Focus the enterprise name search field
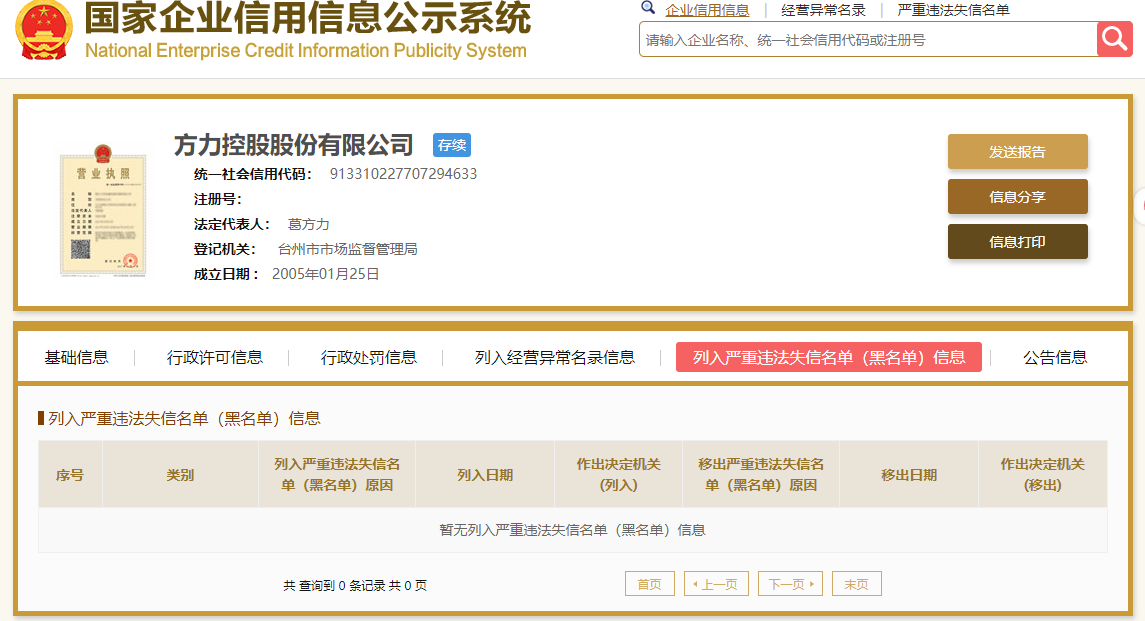 [868, 39]
